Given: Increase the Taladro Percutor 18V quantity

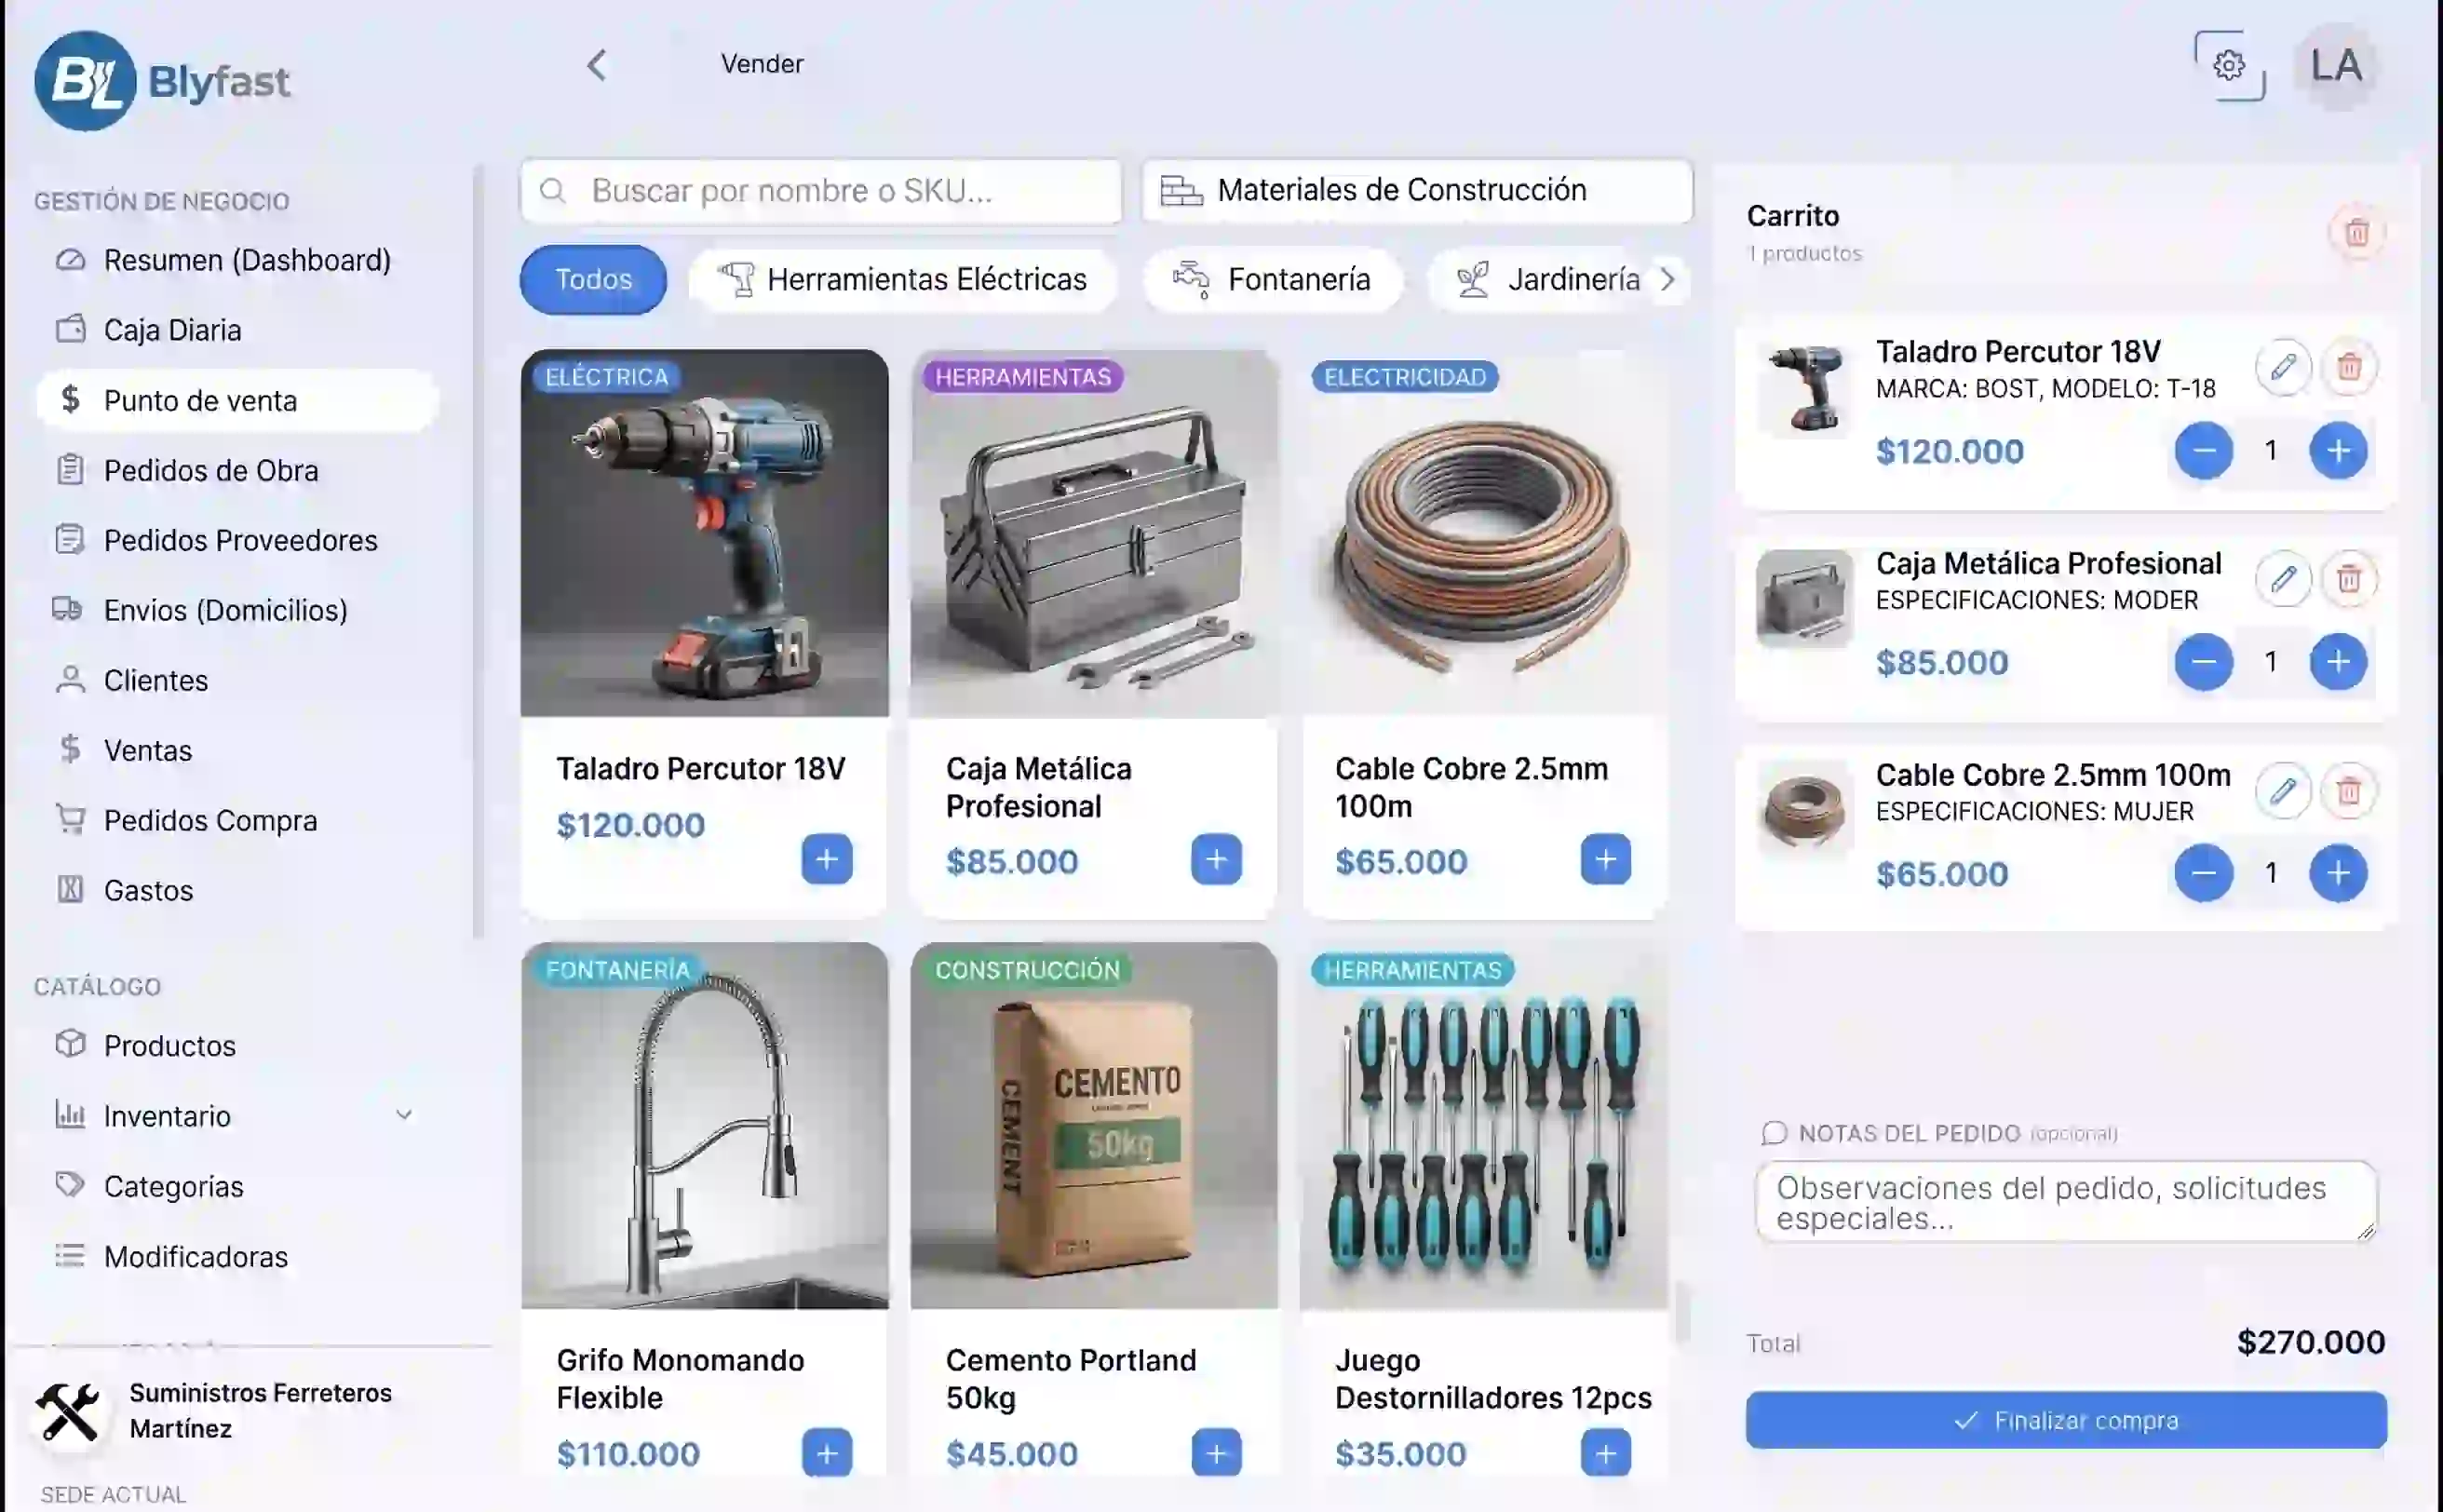Looking at the screenshot, I should tap(2338, 451).
